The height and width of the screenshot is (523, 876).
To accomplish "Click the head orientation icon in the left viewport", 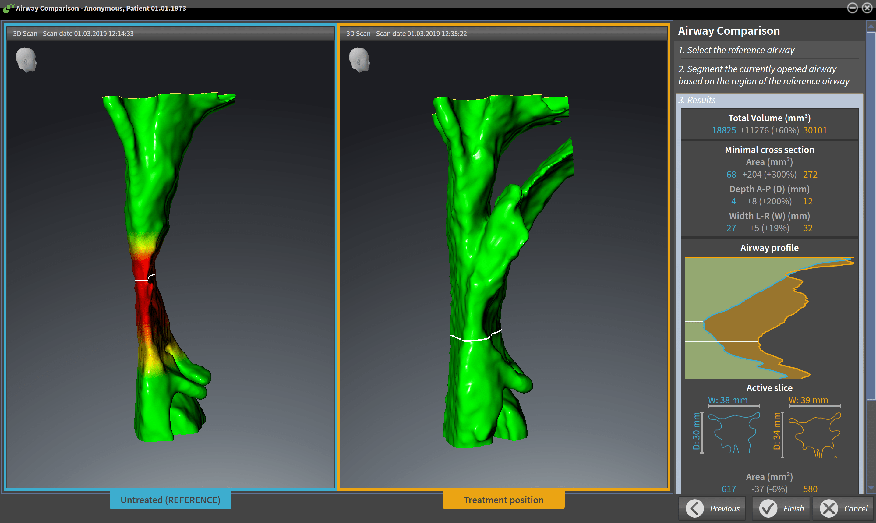I will [25, 60].
